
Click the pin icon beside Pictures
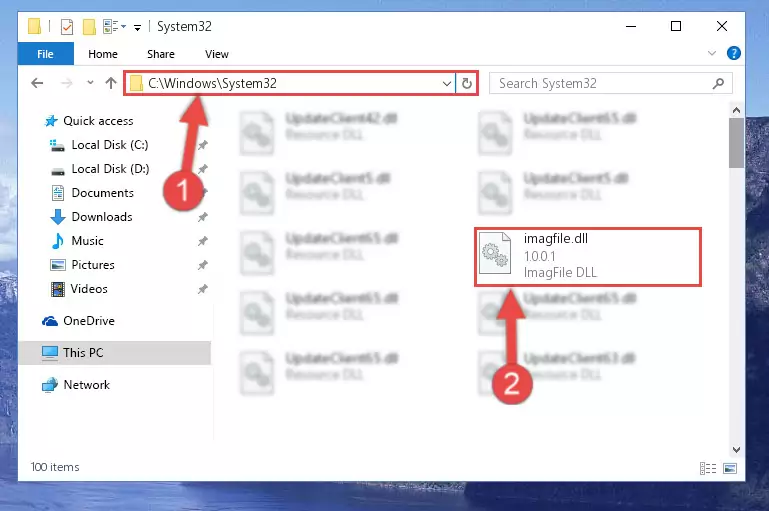(203, 265)
